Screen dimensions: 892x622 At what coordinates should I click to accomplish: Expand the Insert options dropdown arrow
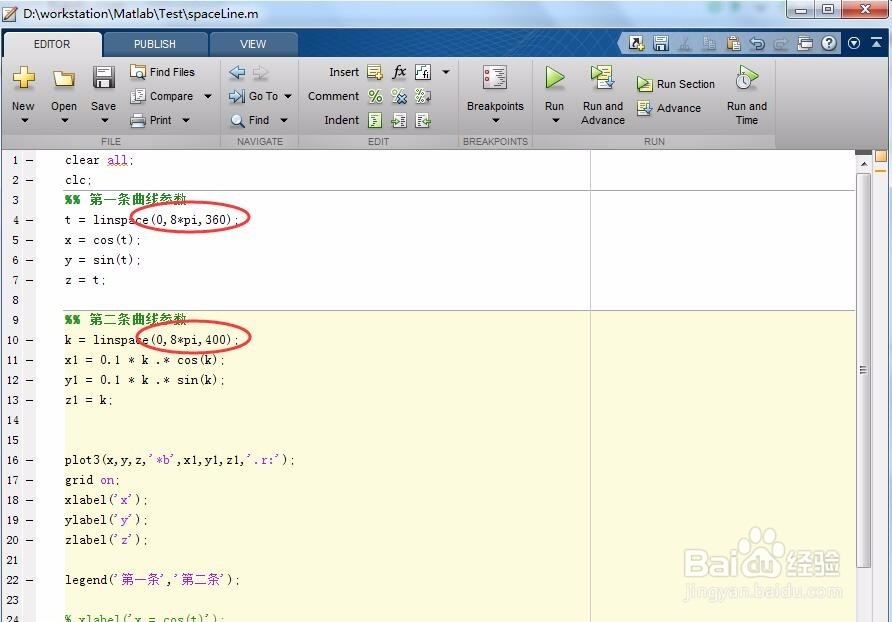(446, 72)
